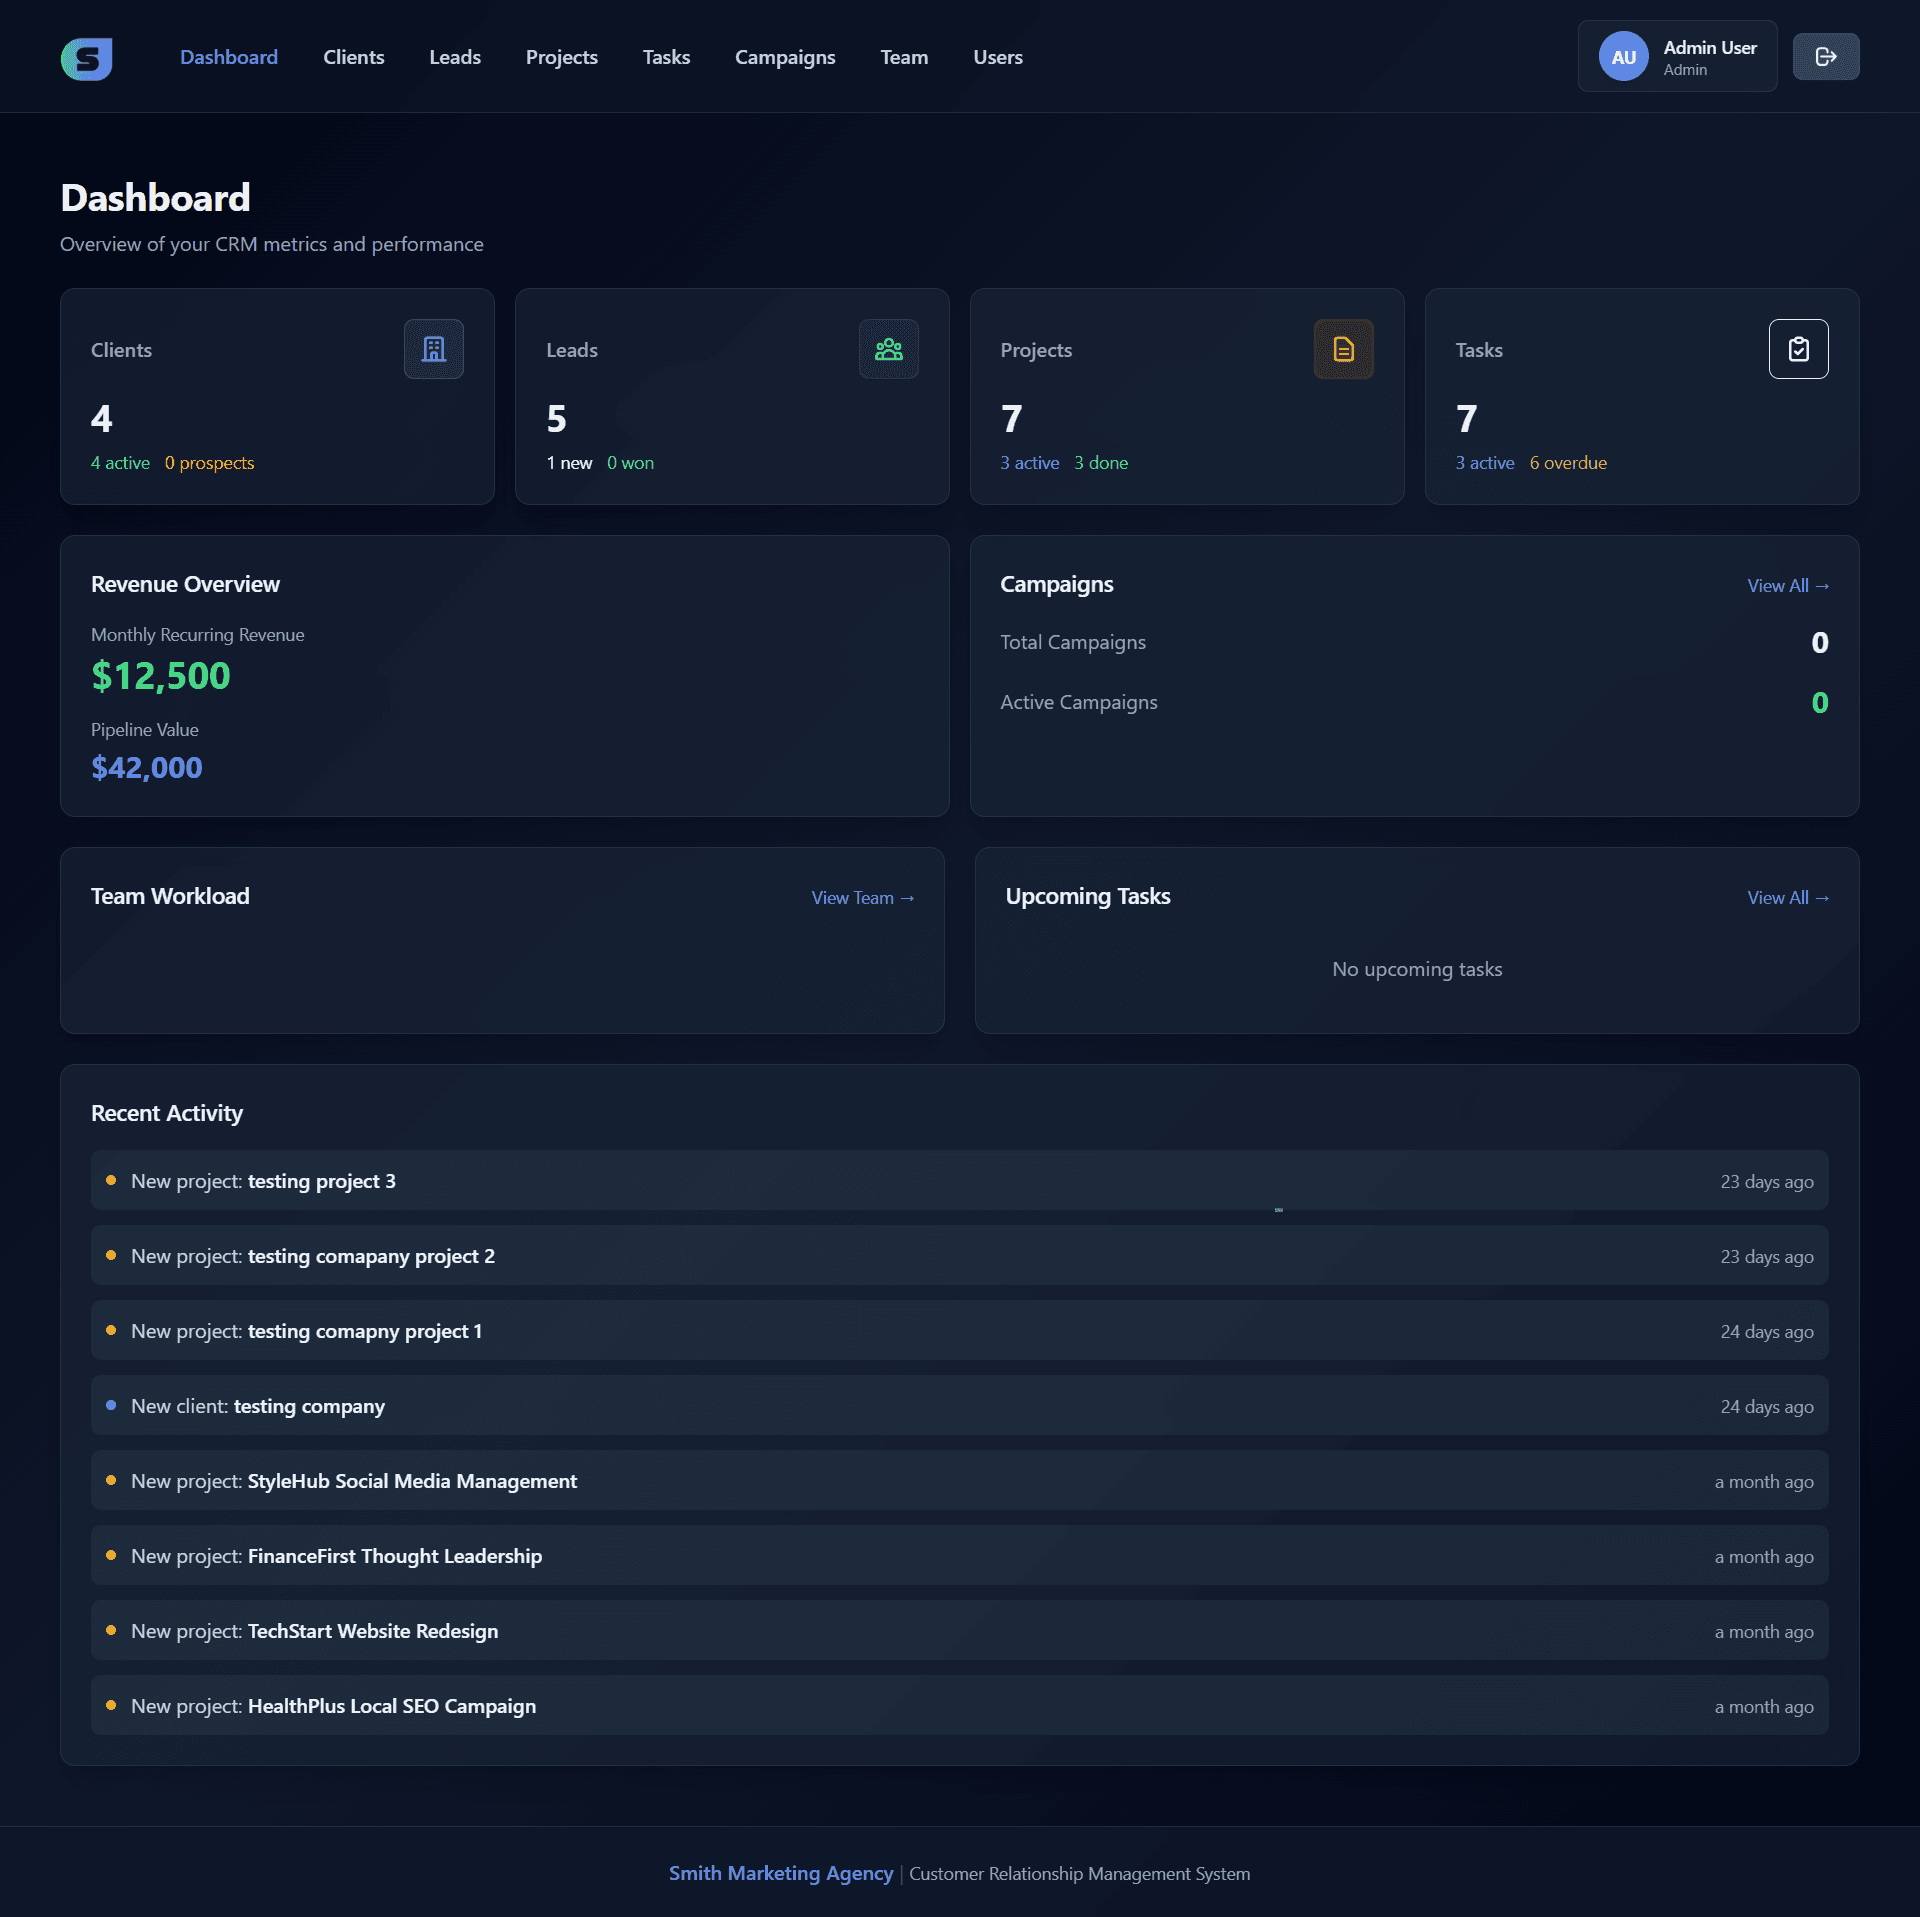Click View All in Upcoming Tasks
This screenshot has height=1917, width=1920.
(x=1788, y=897)
